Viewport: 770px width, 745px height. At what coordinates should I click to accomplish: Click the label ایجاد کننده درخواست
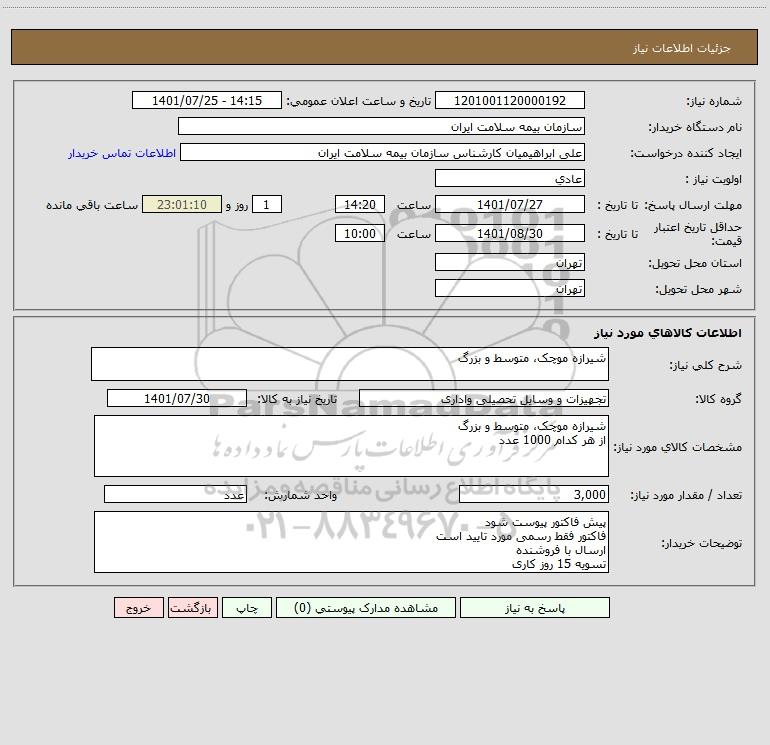[x=686, y=153]
